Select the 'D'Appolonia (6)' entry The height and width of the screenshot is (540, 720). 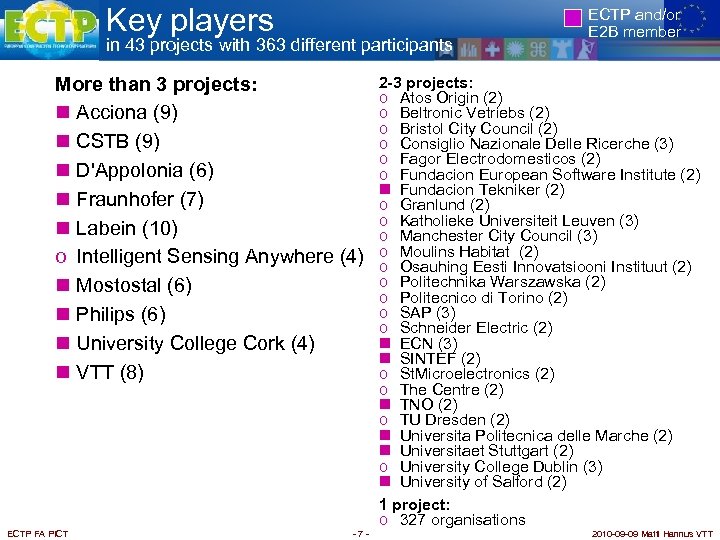point(145,170)
